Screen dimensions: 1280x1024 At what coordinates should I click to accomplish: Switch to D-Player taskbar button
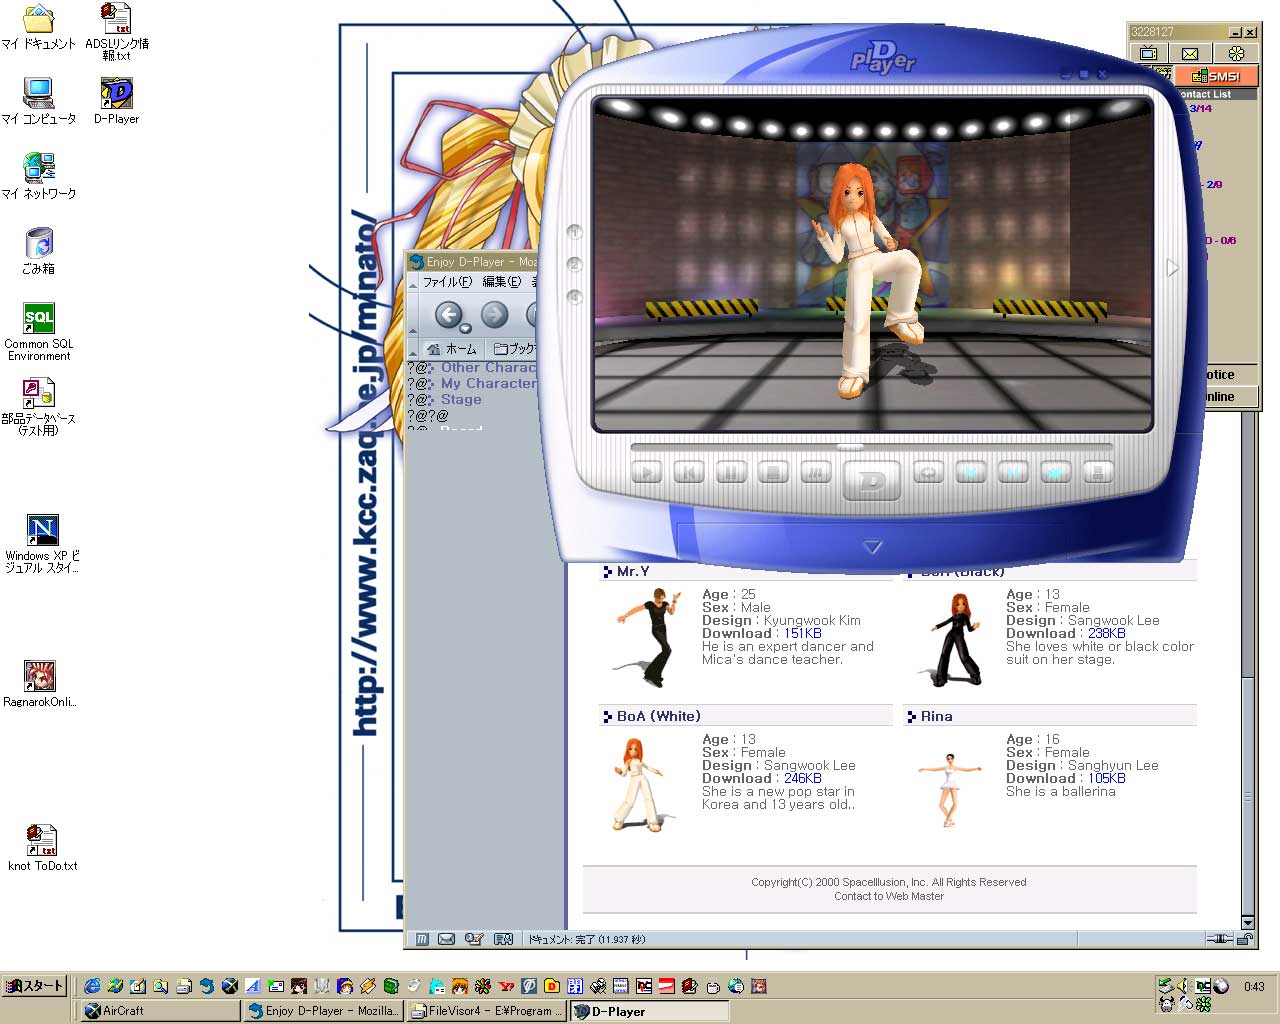649,1011
